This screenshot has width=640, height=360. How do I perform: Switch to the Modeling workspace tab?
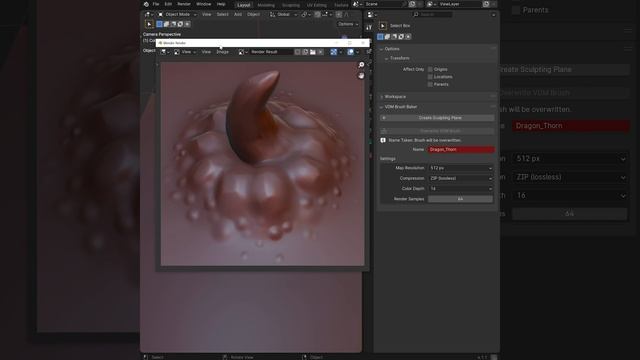pyautogui.click(x=266, y=5)
